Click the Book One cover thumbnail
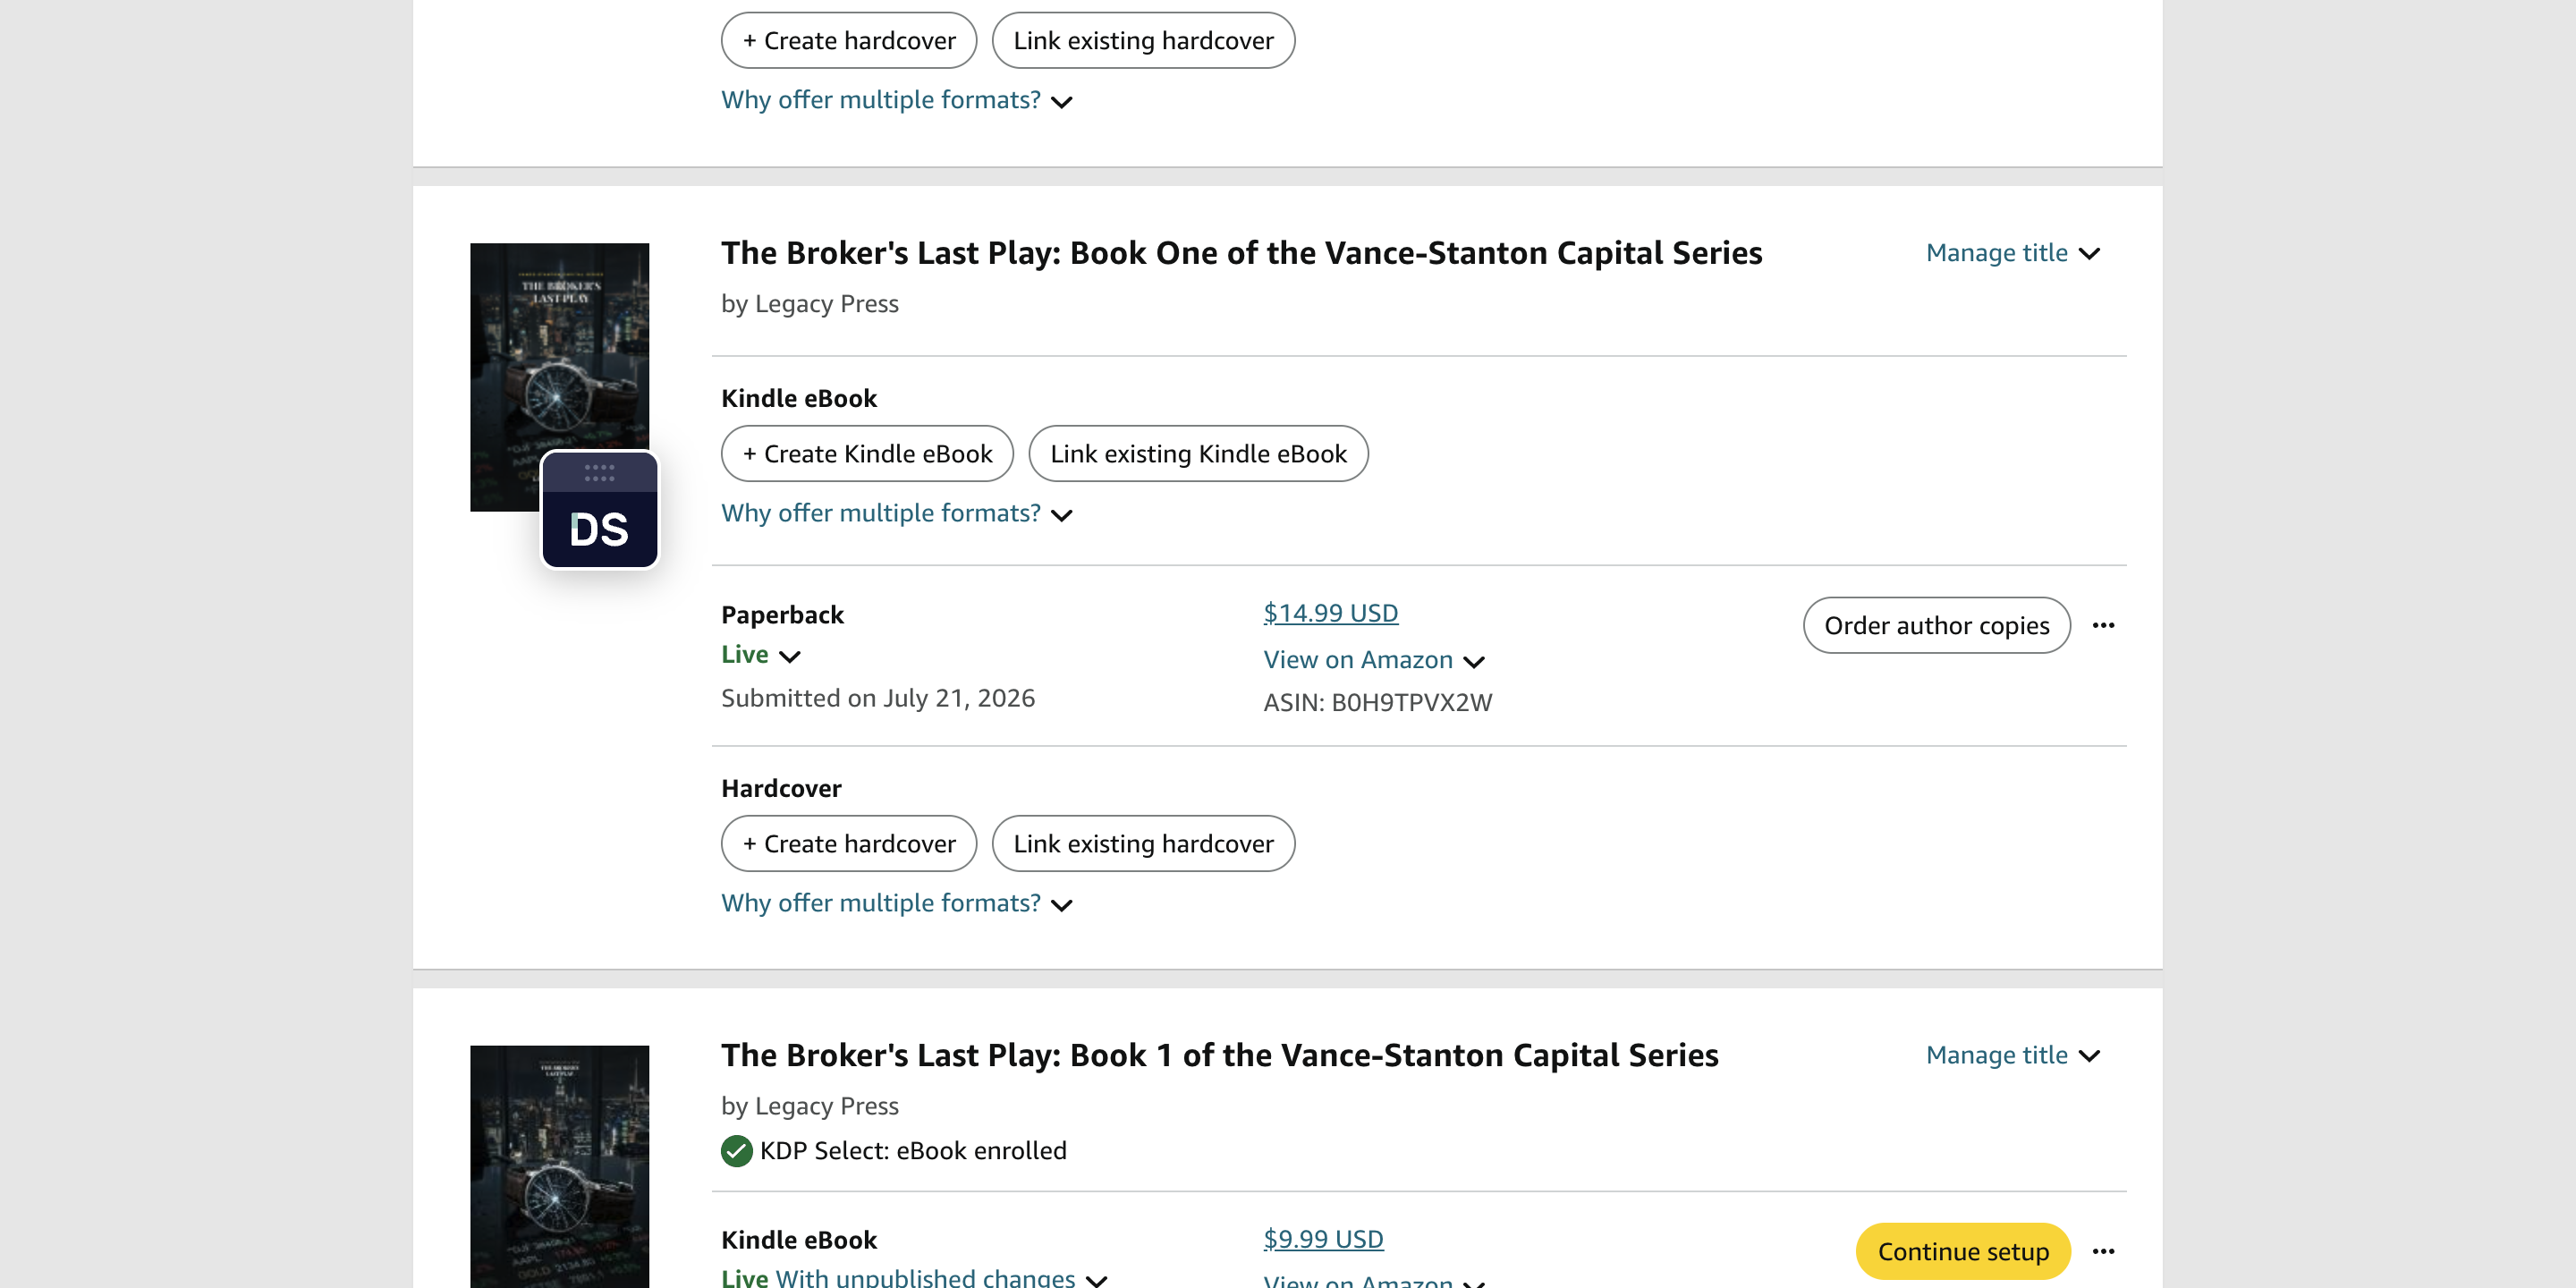The height and width of the screenshot is (1288, 2576). 559,377
